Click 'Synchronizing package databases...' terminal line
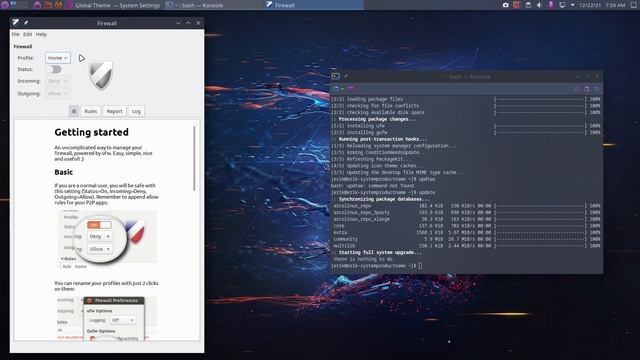This screenshot has height=360, width=640. [x=384, y=199]
